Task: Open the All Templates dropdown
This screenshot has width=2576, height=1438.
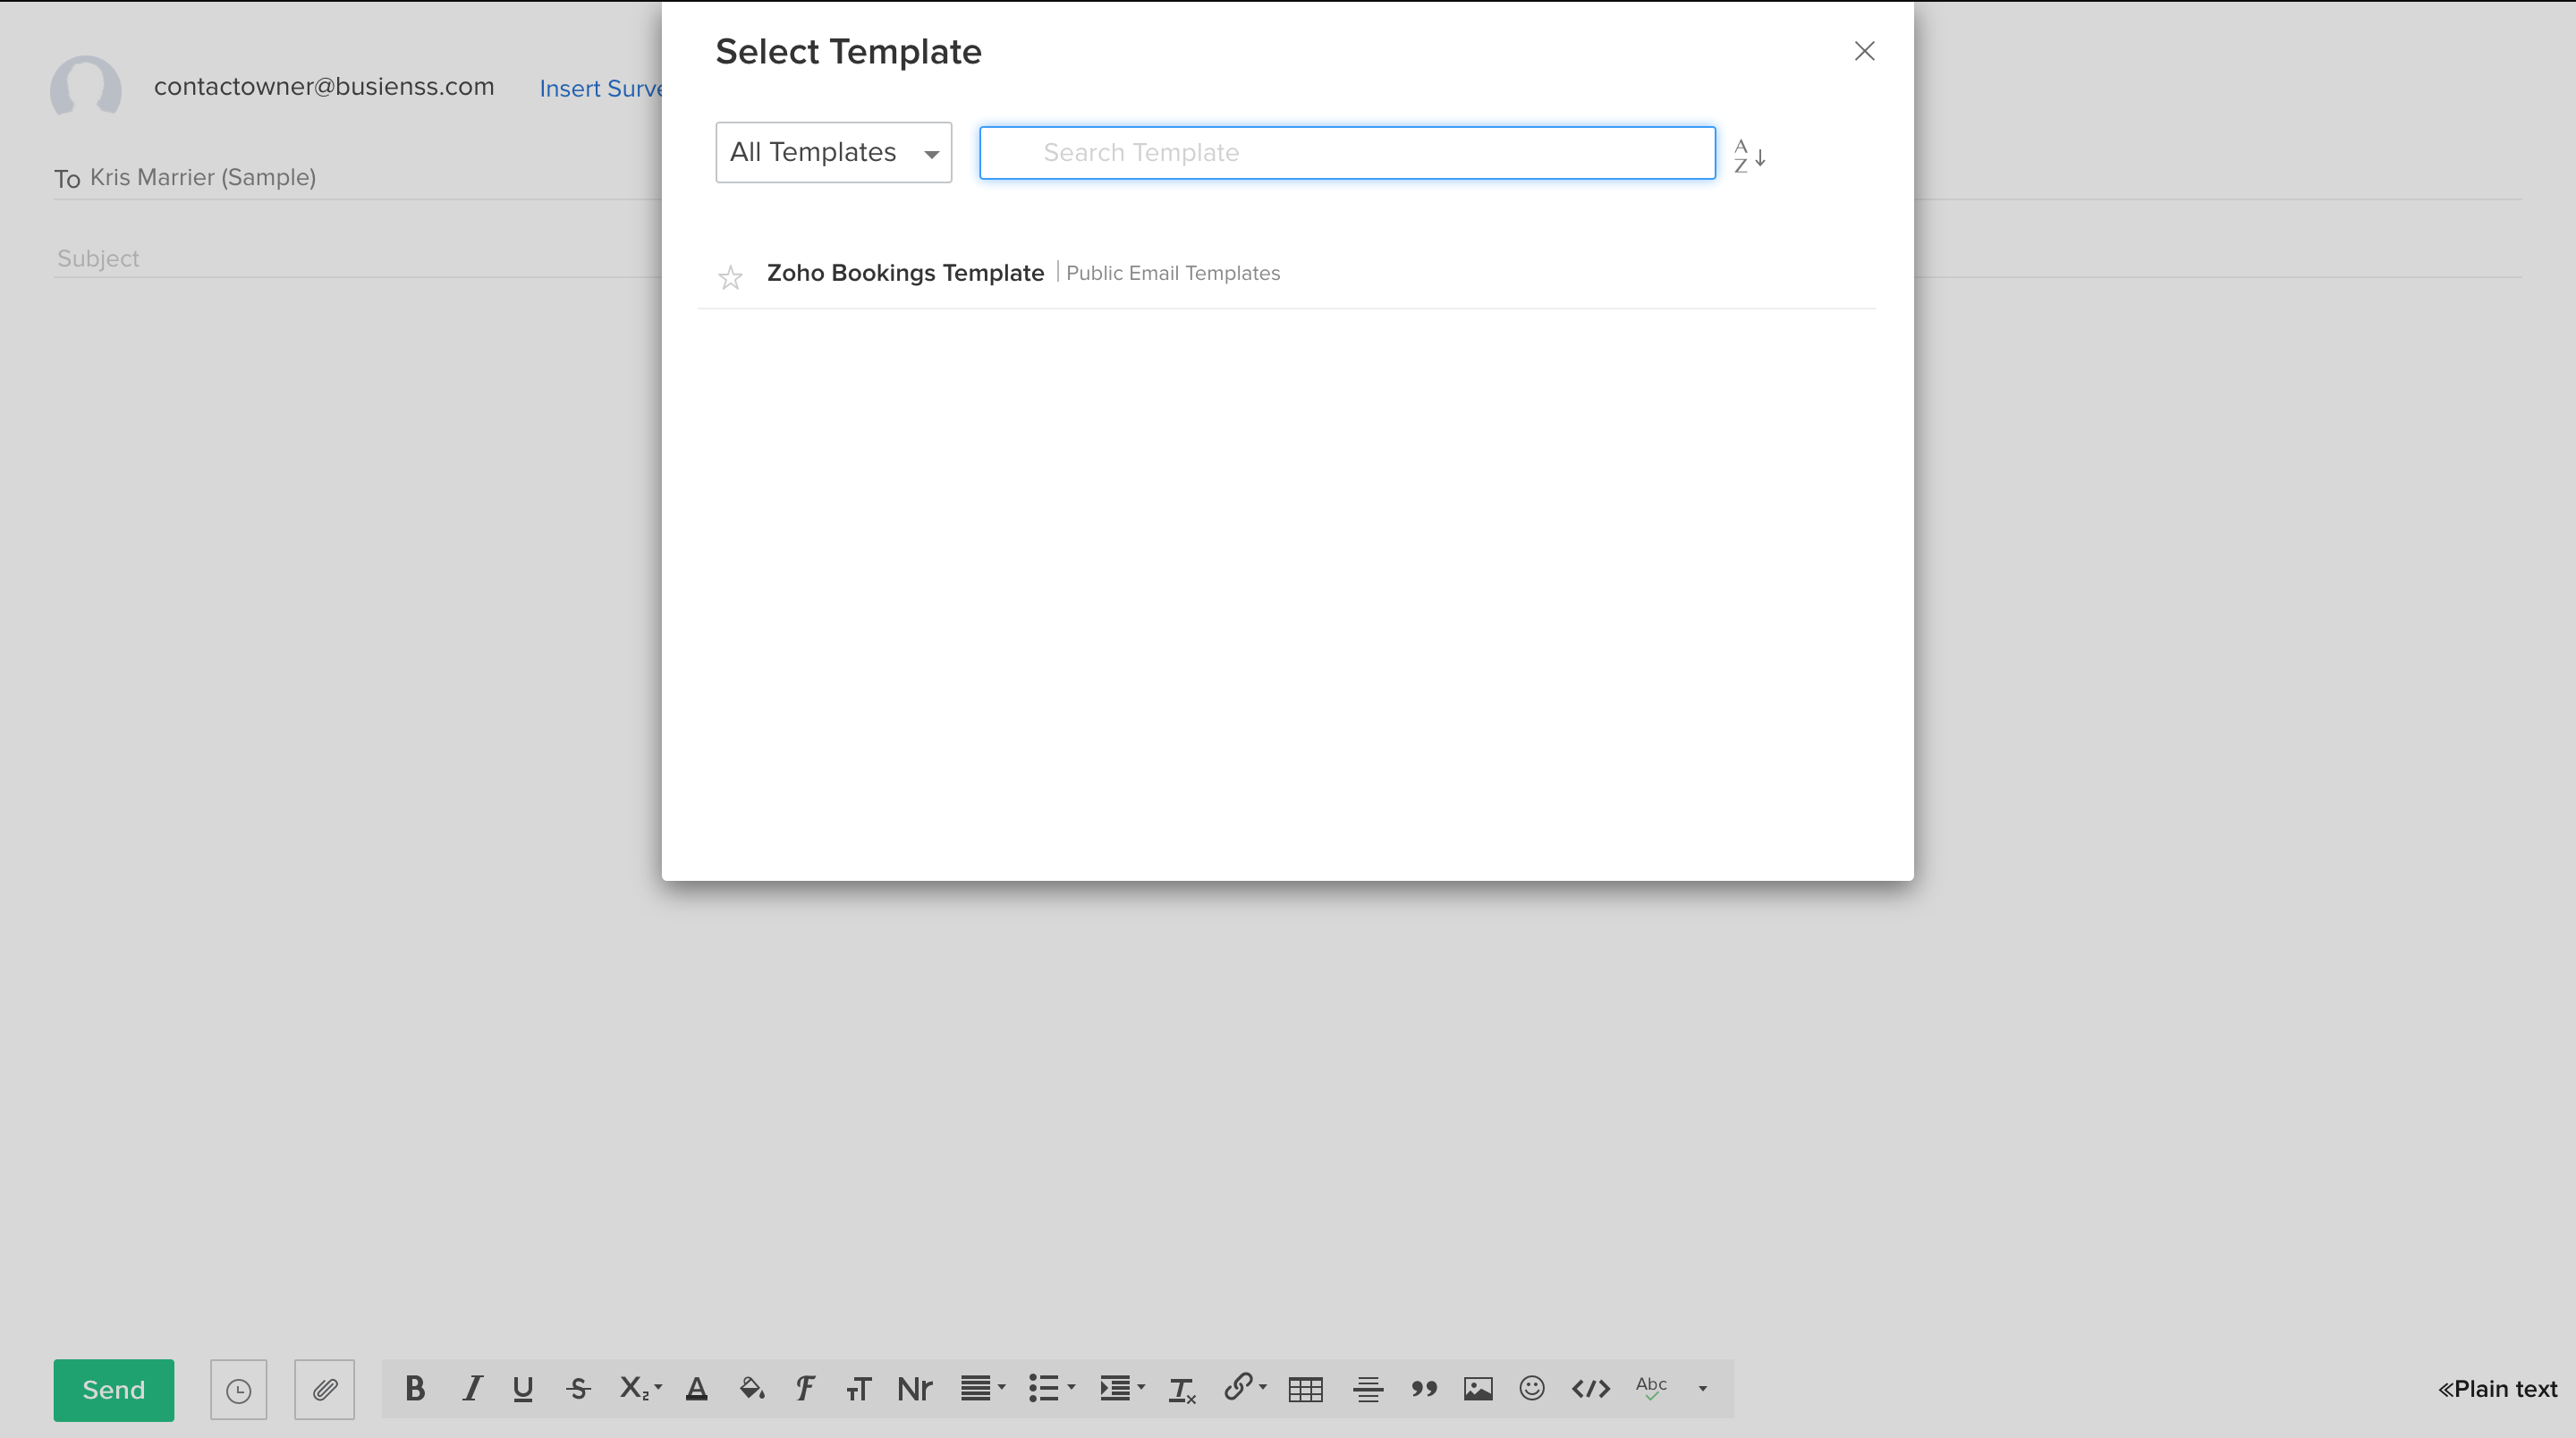Action: click(x=833, y=152)
